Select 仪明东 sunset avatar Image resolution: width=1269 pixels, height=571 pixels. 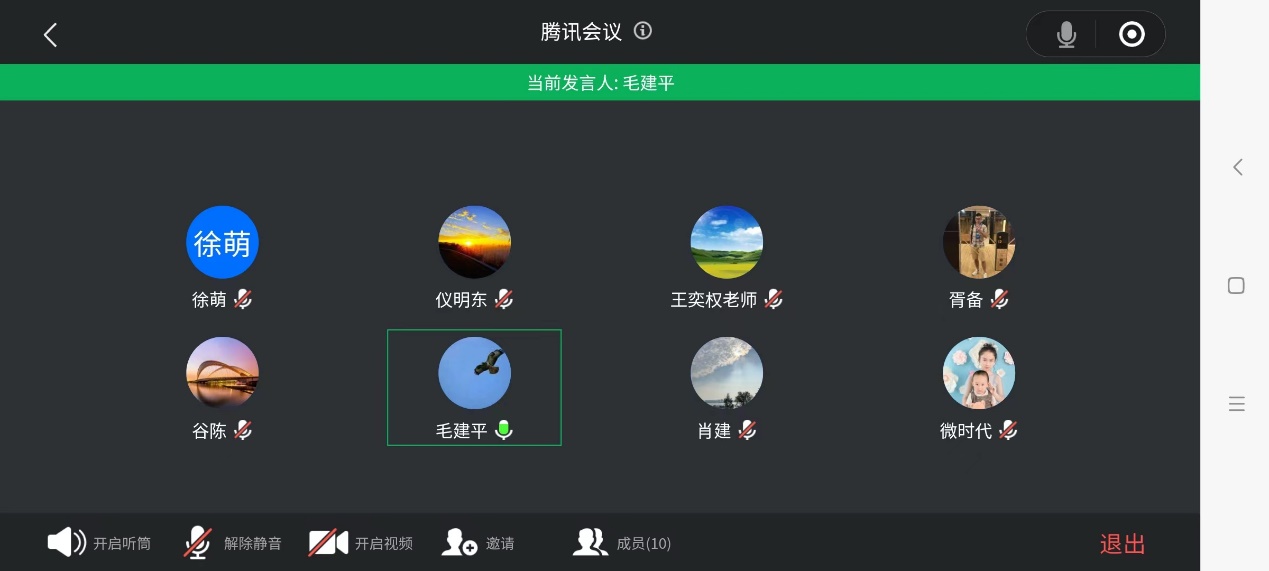click(x=475, y=242)
